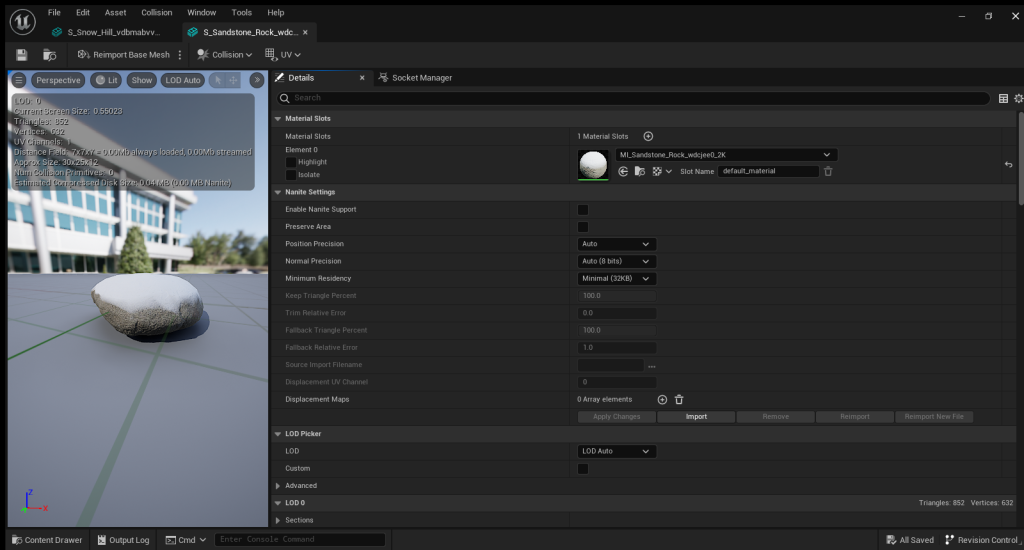Open the Collision toolbar dropdown

(224, 55)
